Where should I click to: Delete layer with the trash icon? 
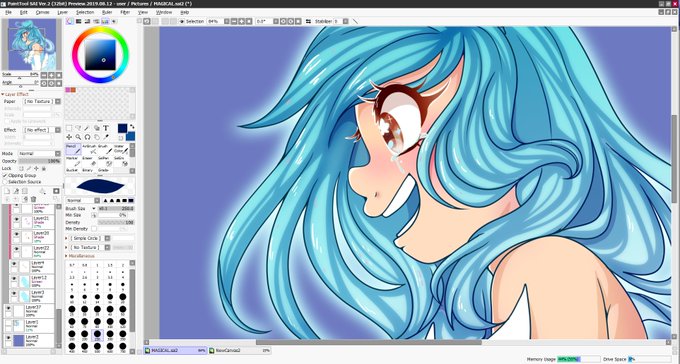(x=33, y=199)
